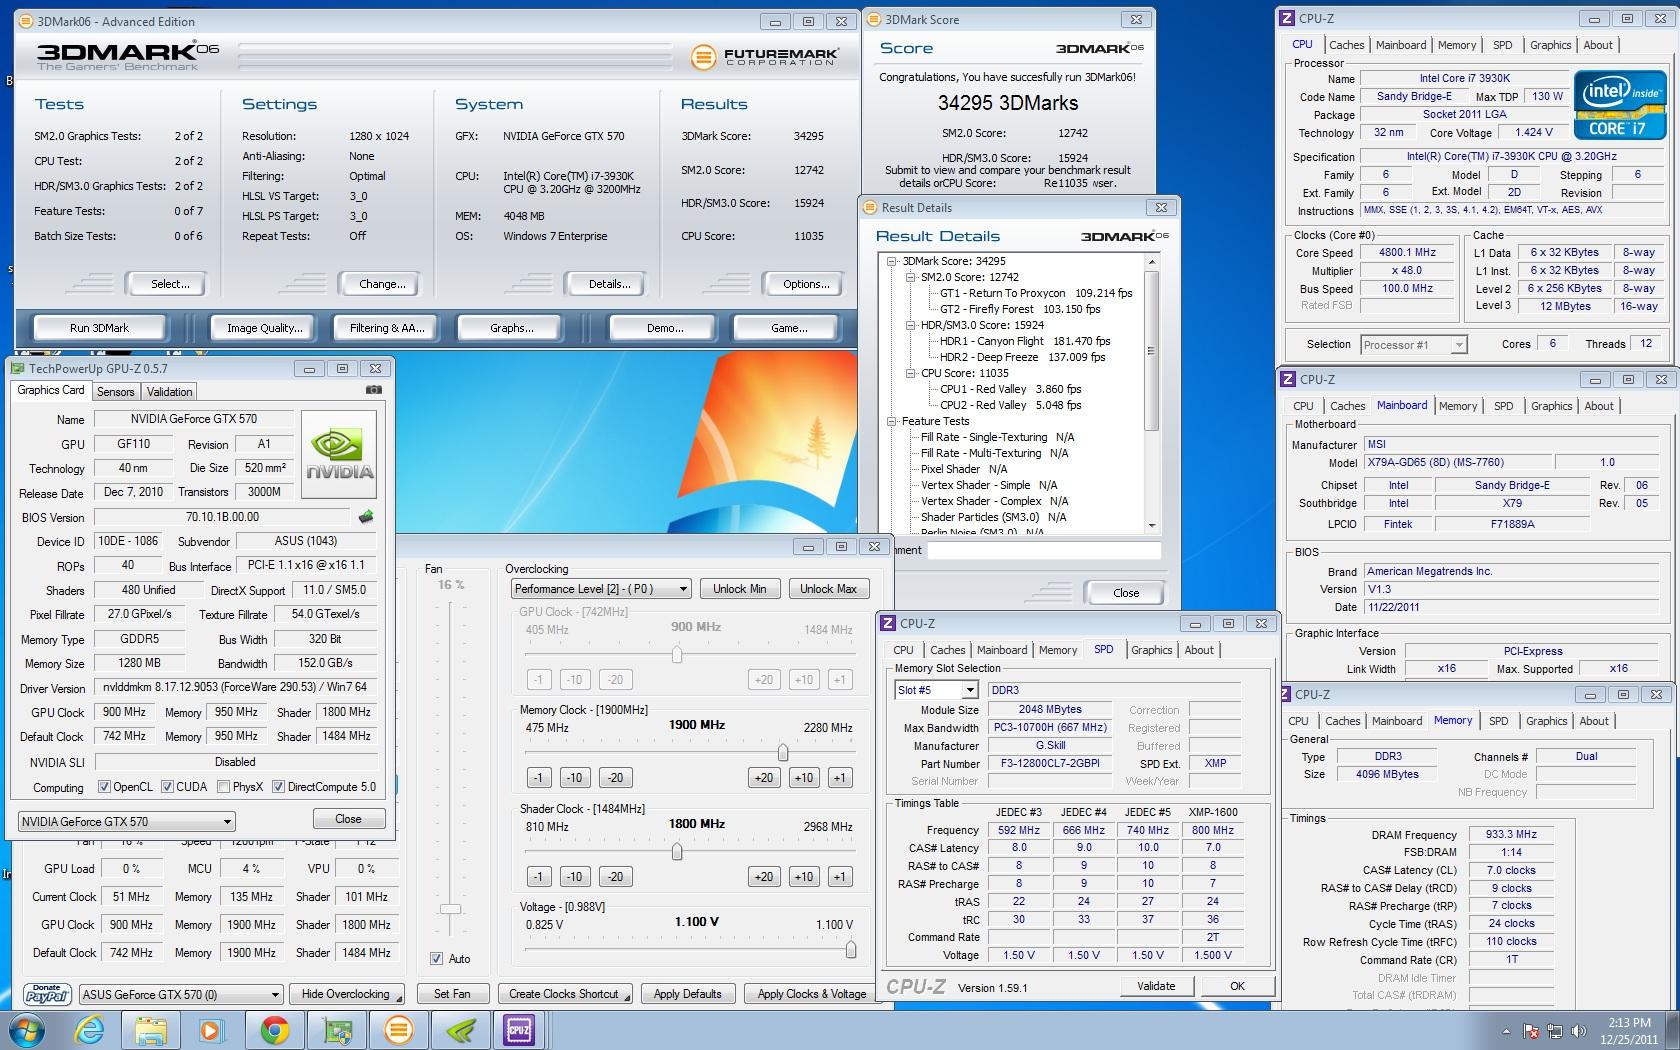Screen dimensions: 1680x1050
Task: Open Windows Explorer from the taskbar
Action: (151, 1030)
